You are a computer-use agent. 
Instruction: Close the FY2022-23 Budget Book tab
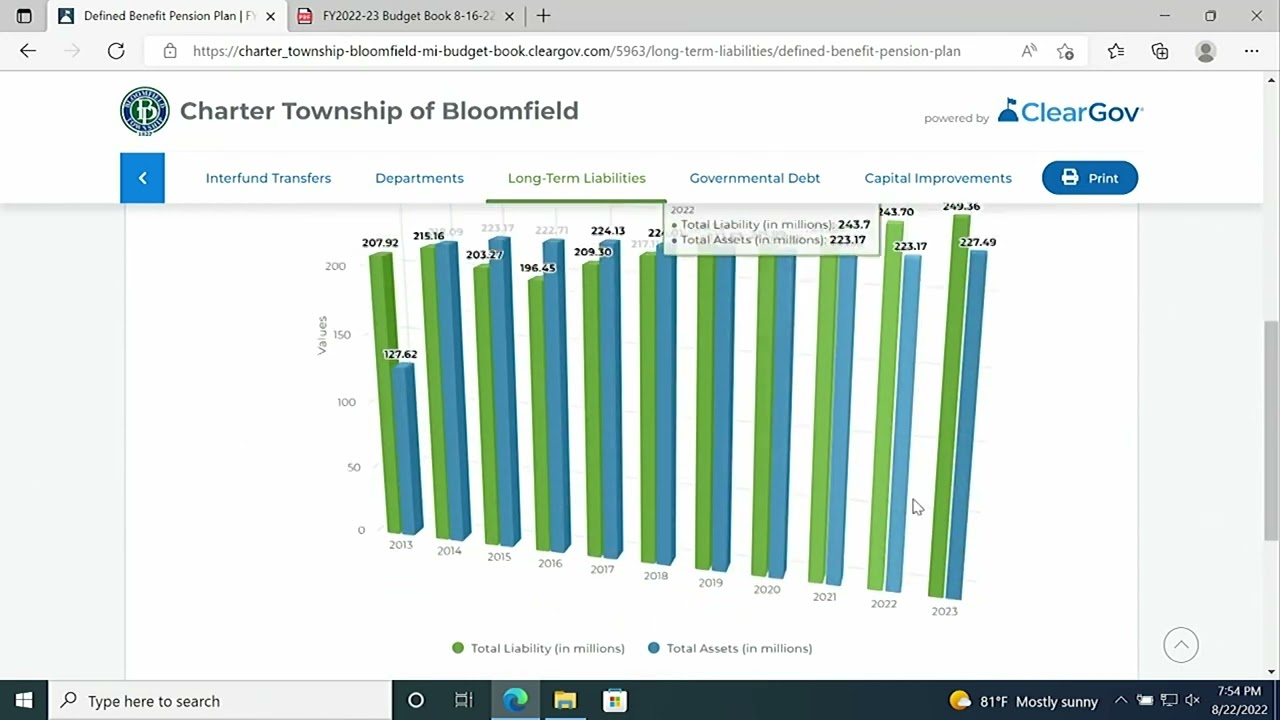[509, 16]
